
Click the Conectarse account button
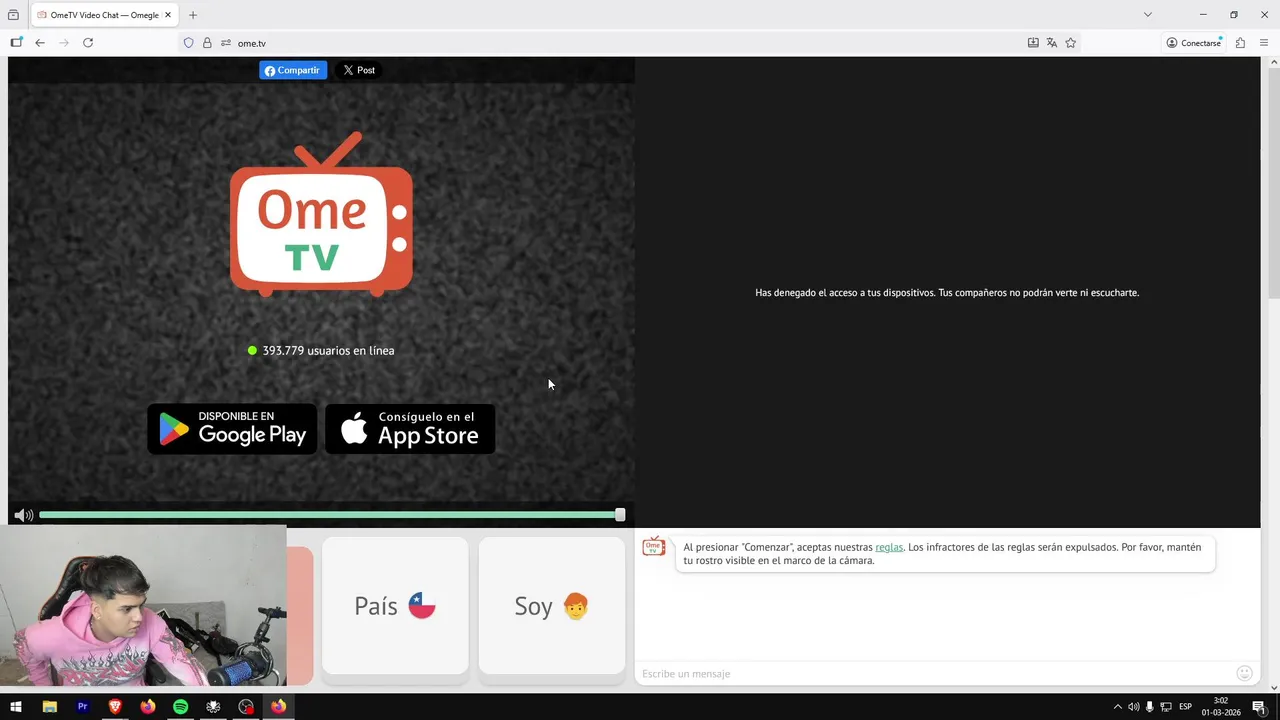coord(1194,43)
